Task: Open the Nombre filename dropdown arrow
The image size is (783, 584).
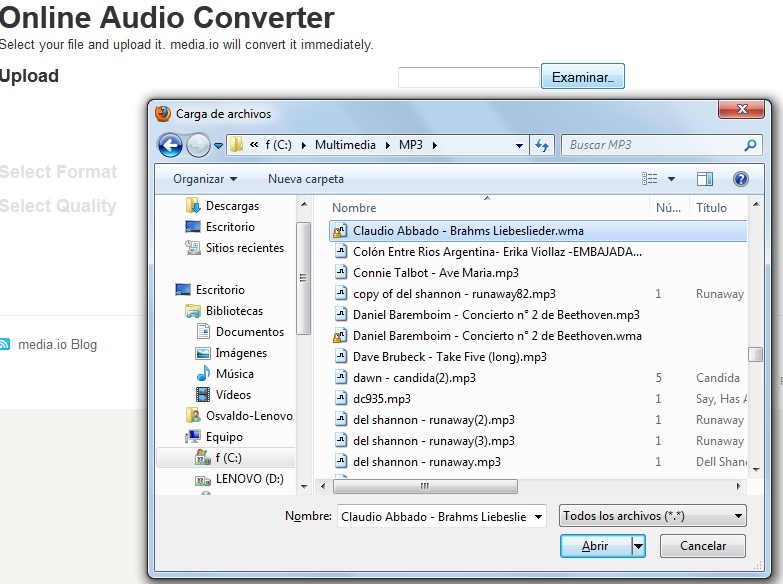Action: (x=538, y=517)
